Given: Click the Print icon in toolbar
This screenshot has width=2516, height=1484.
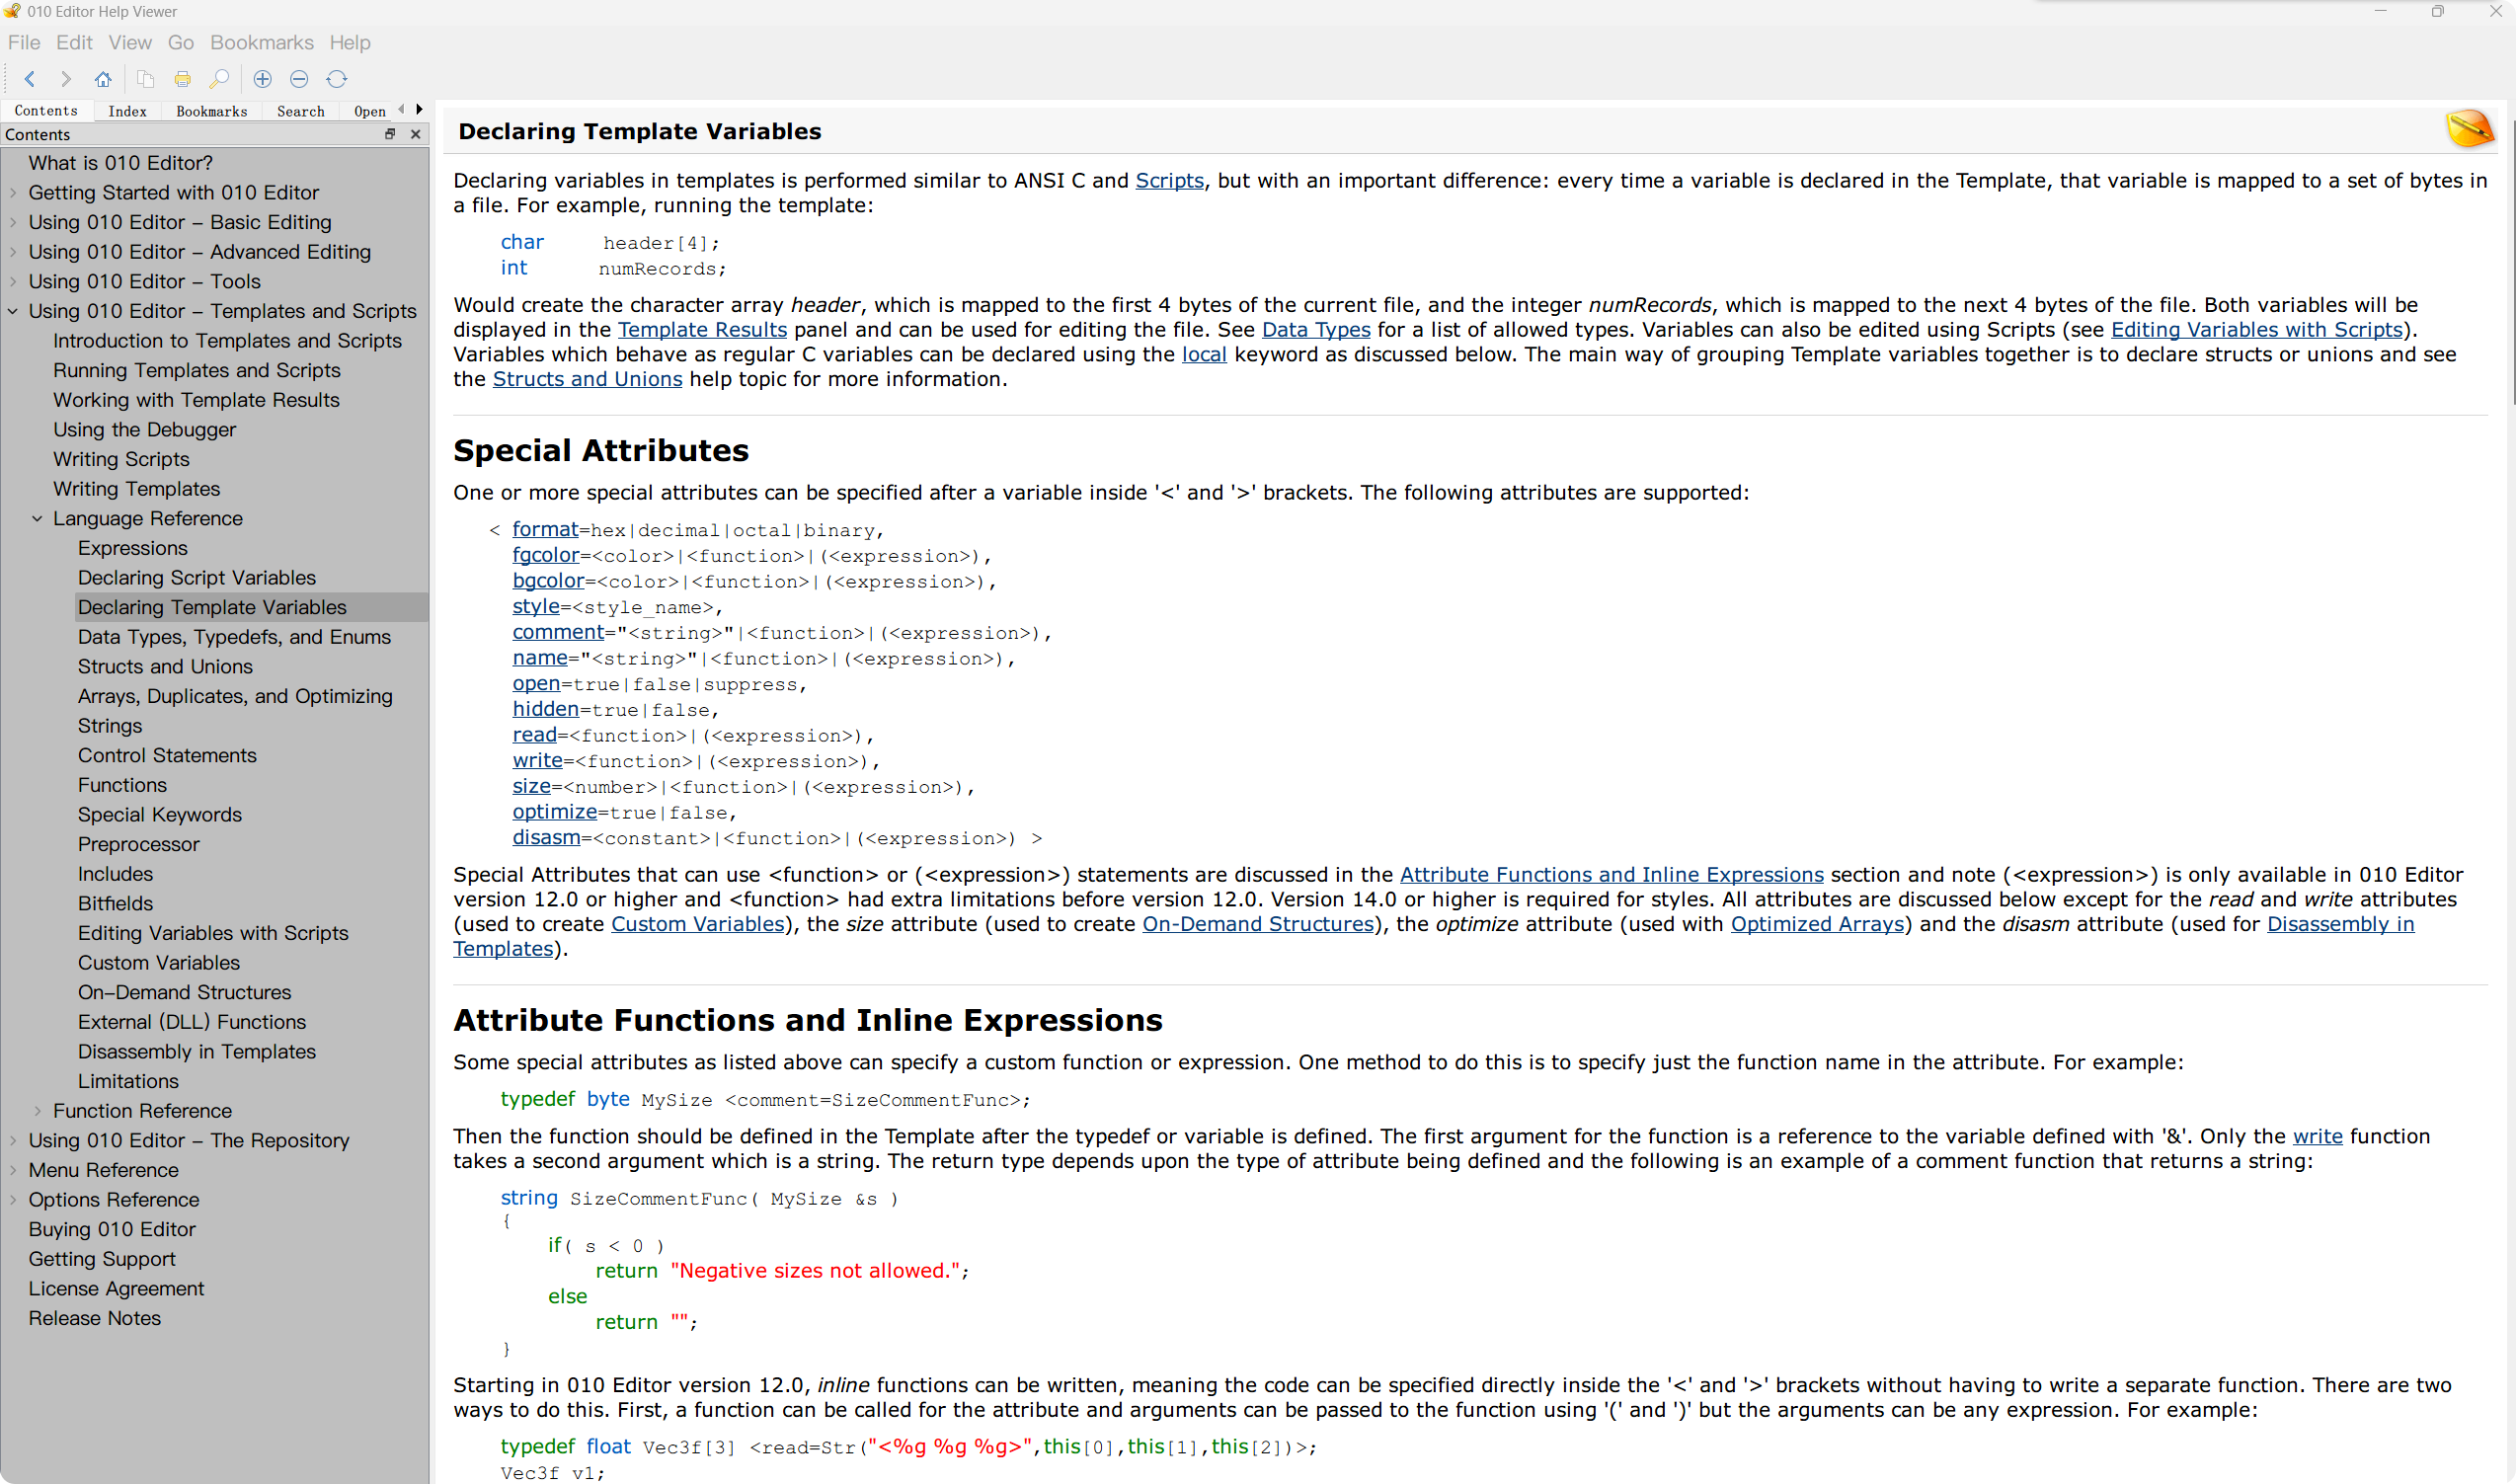Looking at the screenshot, I should click(x=182, y=78).
